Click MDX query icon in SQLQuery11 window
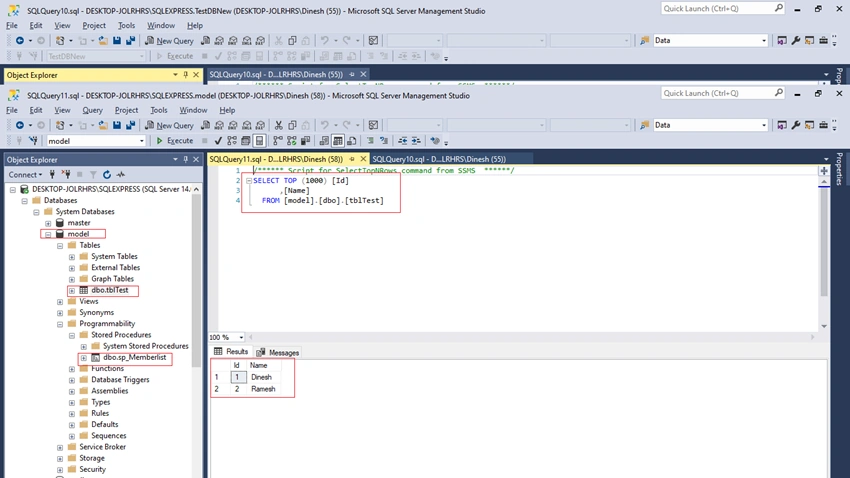This screenshot has height=478, width=850. point(219,125)
